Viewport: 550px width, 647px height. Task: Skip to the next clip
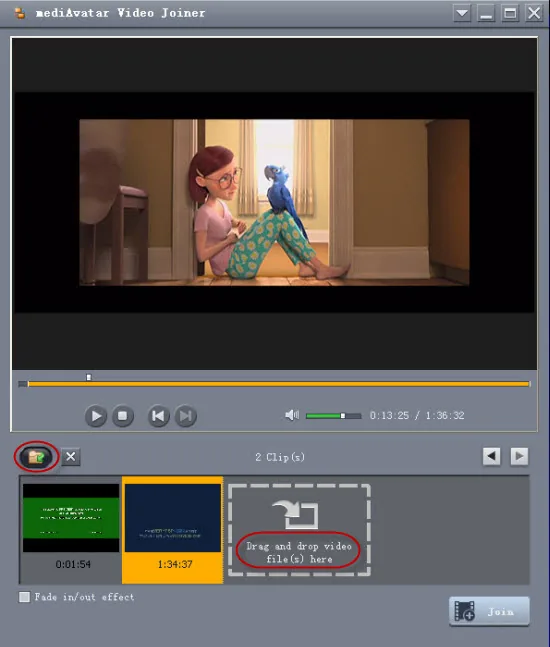pos(185,416)
